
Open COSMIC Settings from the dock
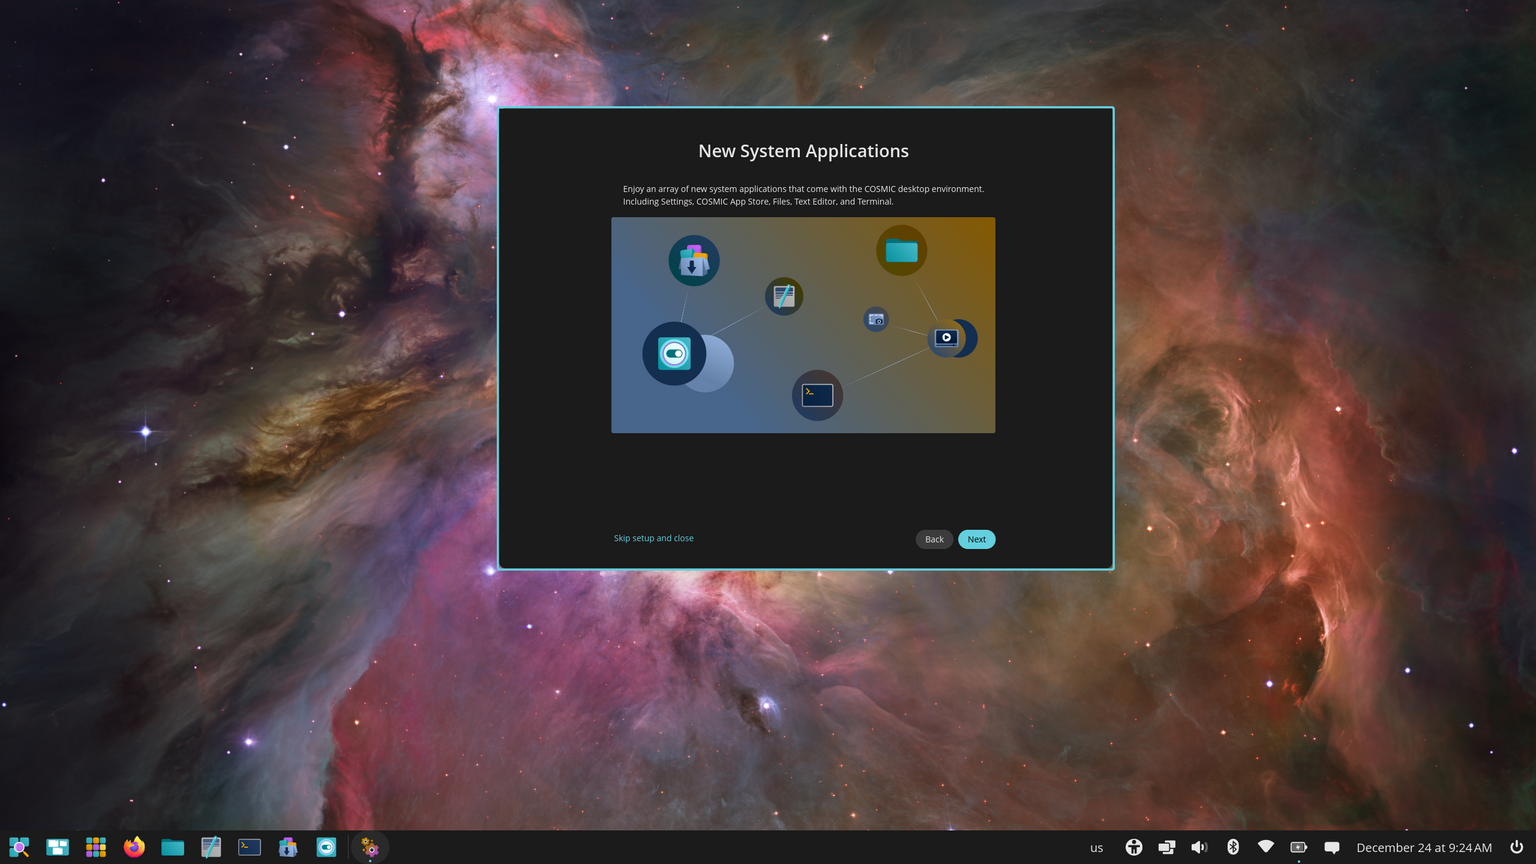pos(325,847)
